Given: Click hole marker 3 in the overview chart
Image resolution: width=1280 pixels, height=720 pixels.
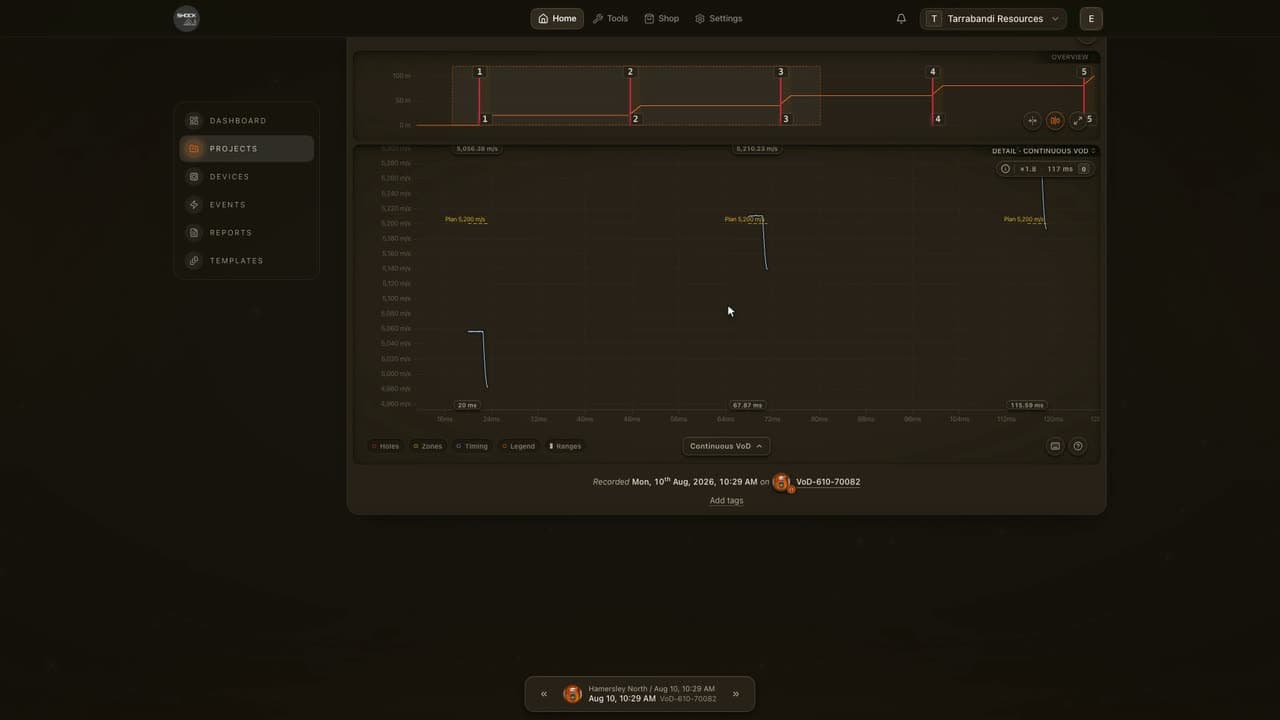Looking at the screenshot, I should (781, 72).
